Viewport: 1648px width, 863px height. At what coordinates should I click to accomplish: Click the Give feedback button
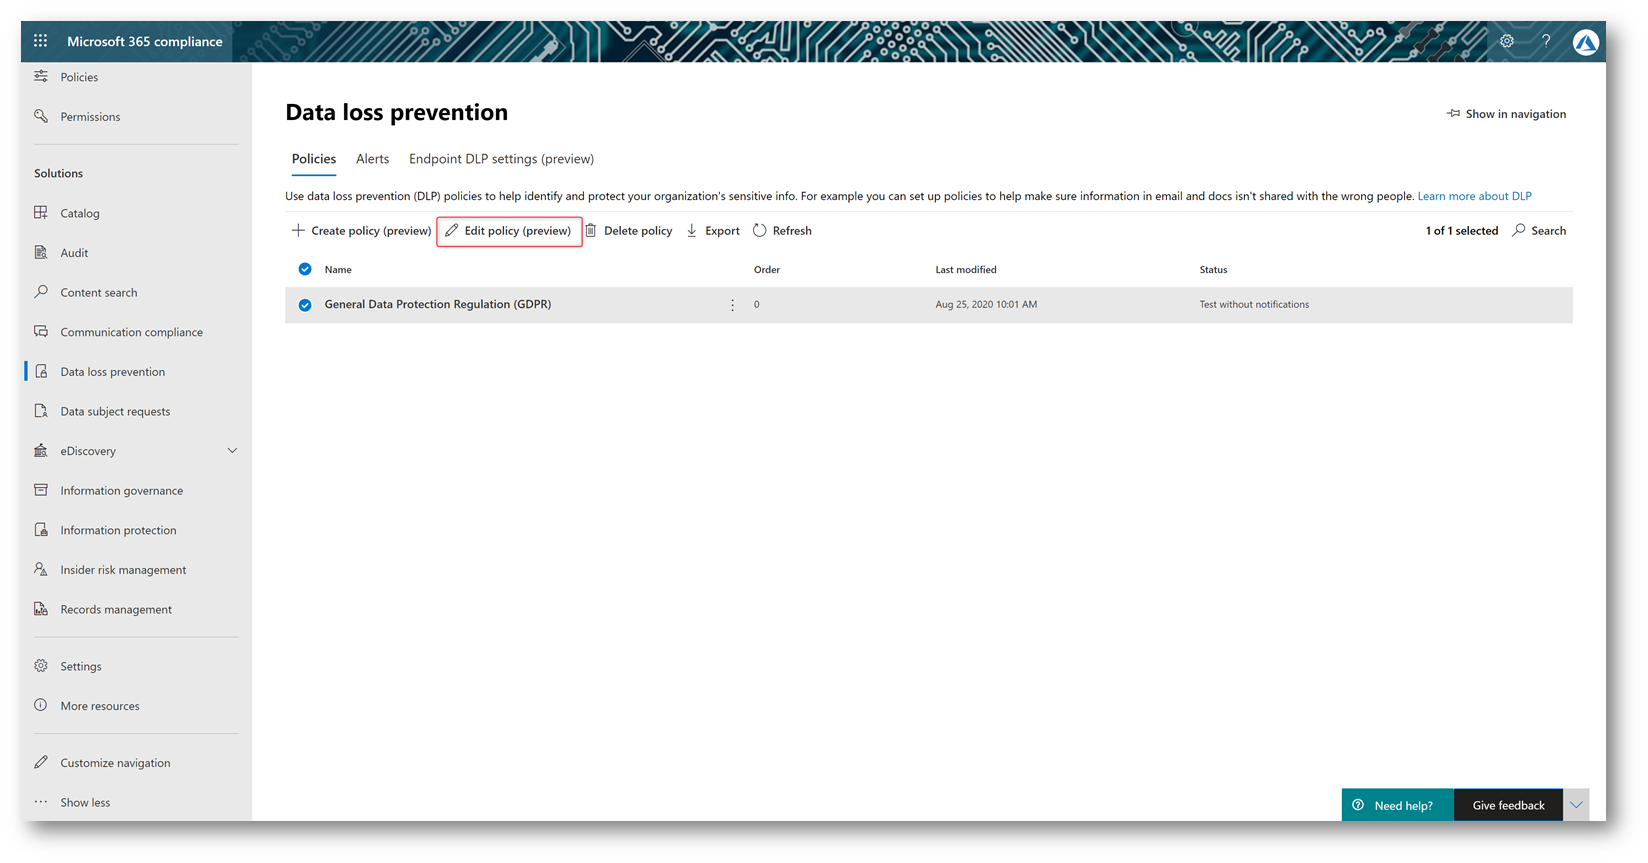pyautogui.click(x=1508, y=805)
